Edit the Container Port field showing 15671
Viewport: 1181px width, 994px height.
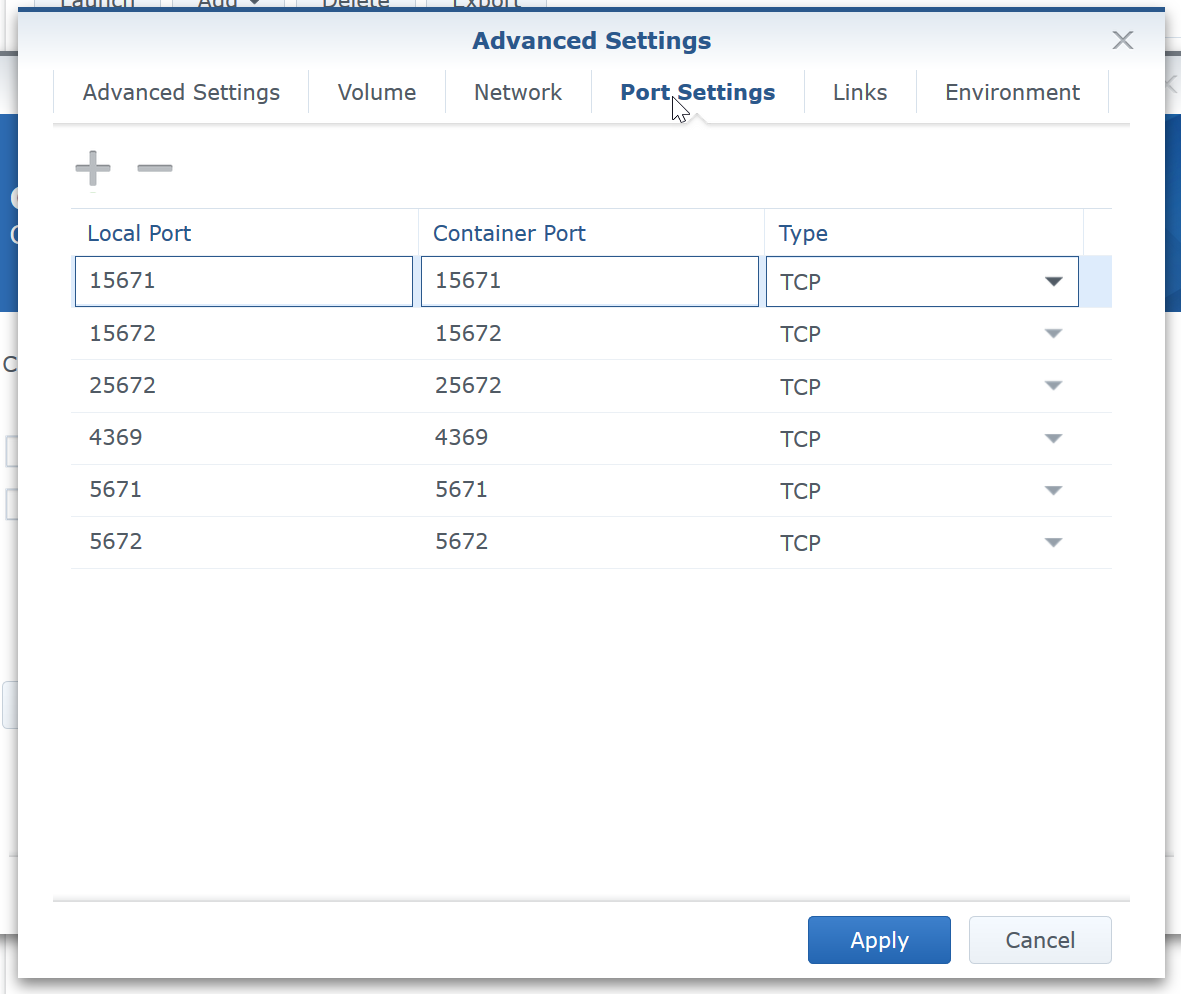589,281
